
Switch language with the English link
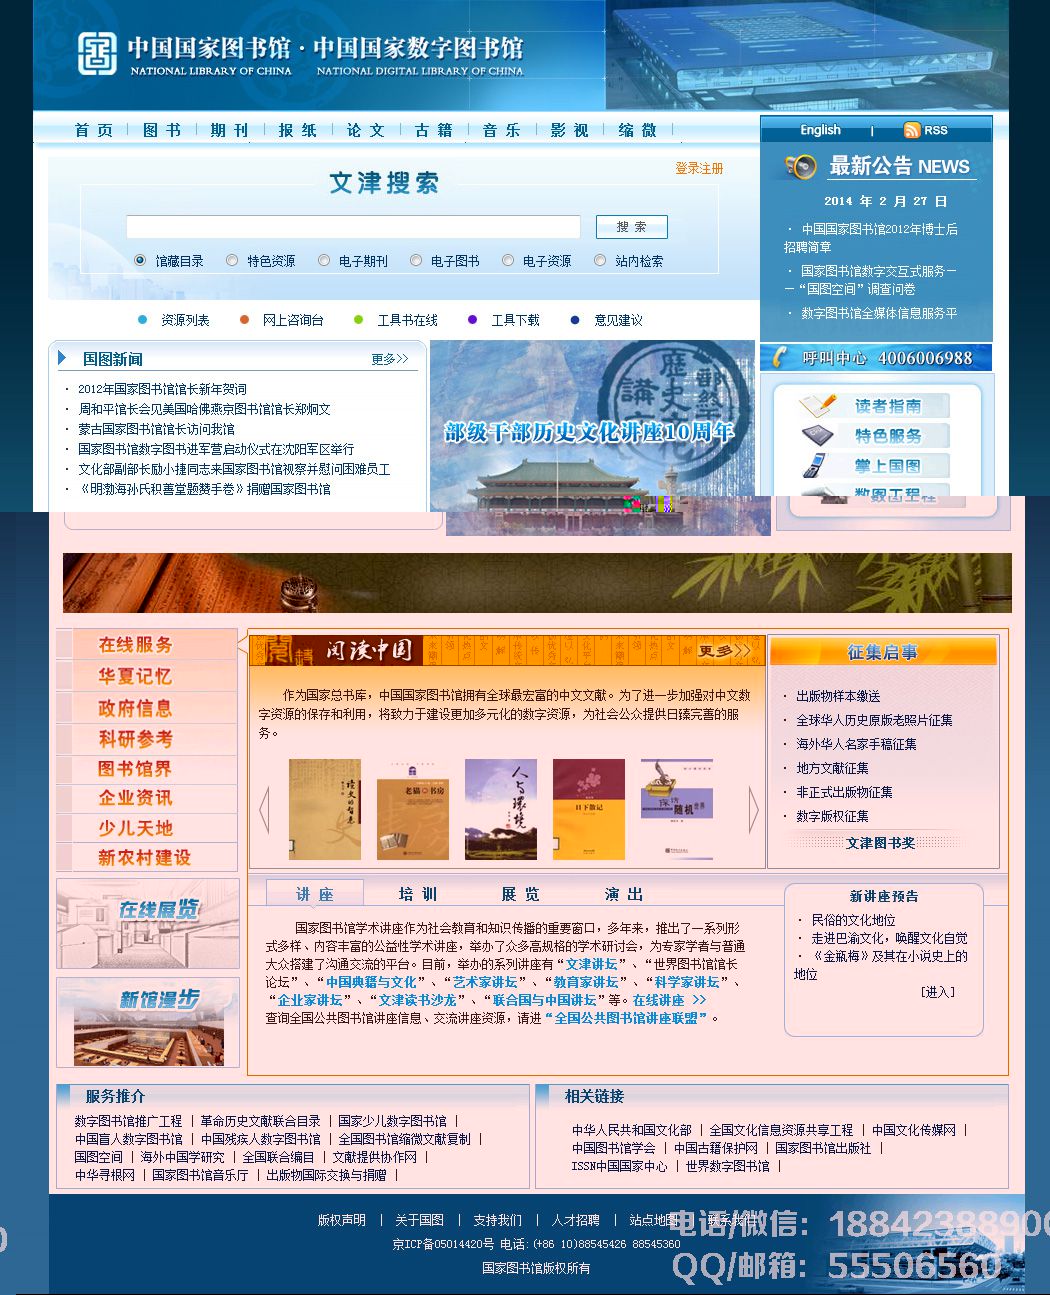[x=820, y=130]
